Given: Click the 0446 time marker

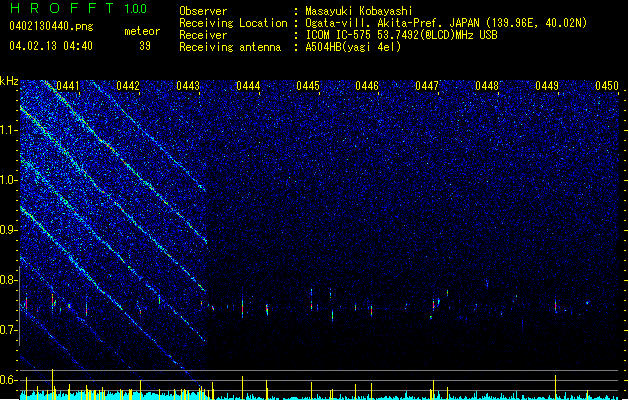Looking at the screenshot, I should [367, 86].
